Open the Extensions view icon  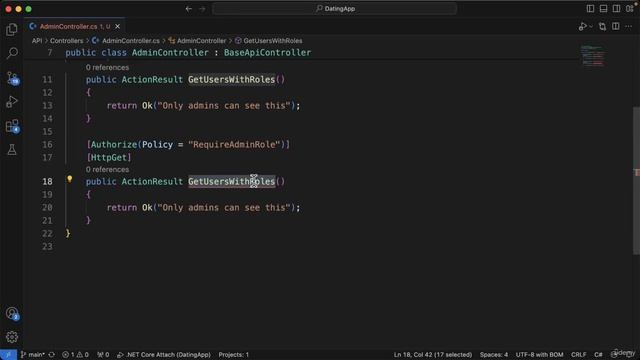point(12,126)
